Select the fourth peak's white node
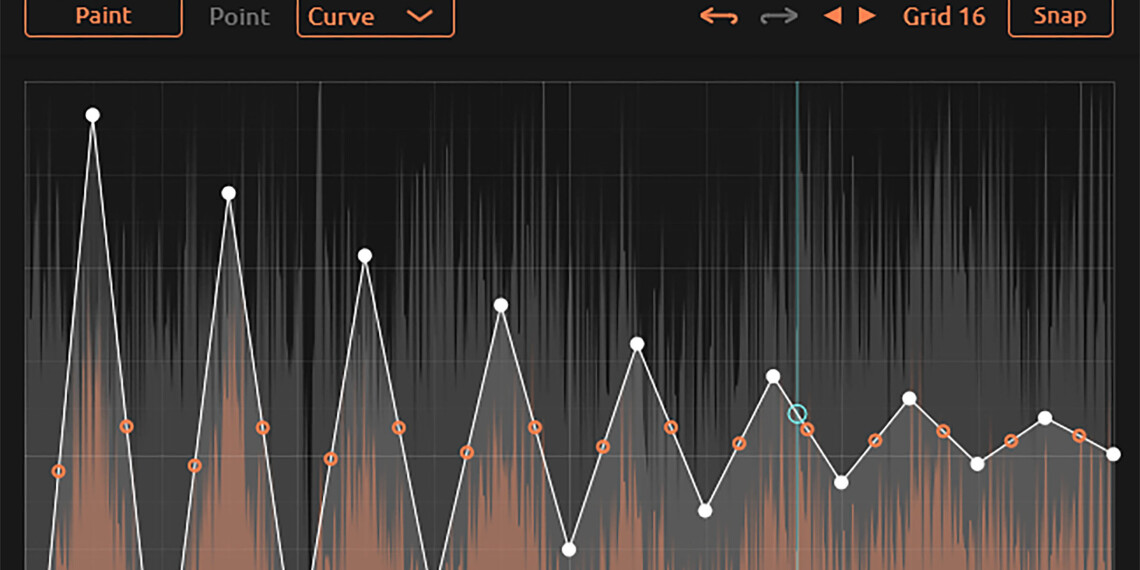The height and width of the screenshot is (570, 1140). point(501,305)
